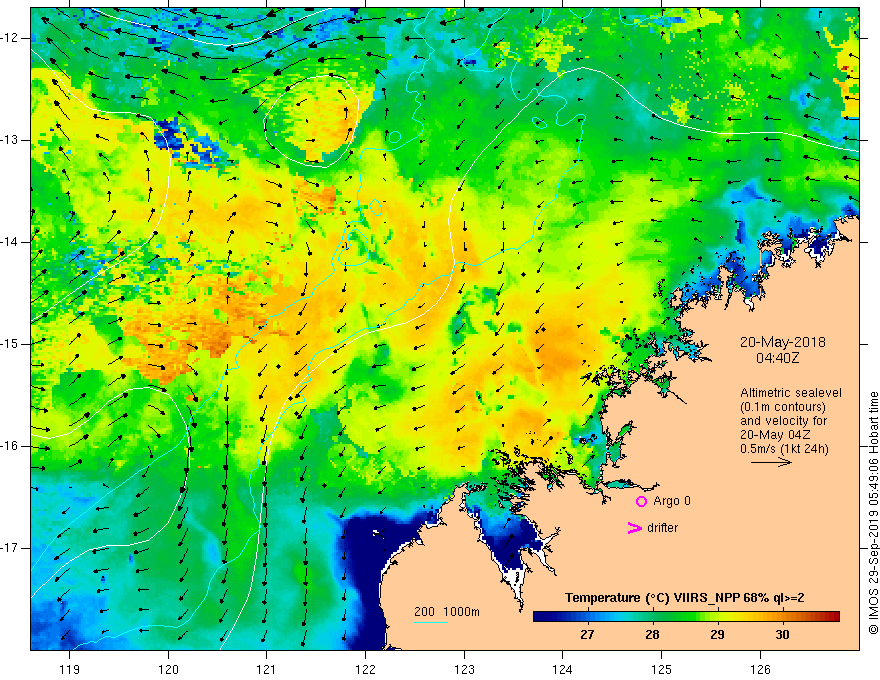Click longitude label 126 on bottom axis
Image resolution: width=880 pixels, height=680 pixels.
pyautogui.click(x=760, y=669)
